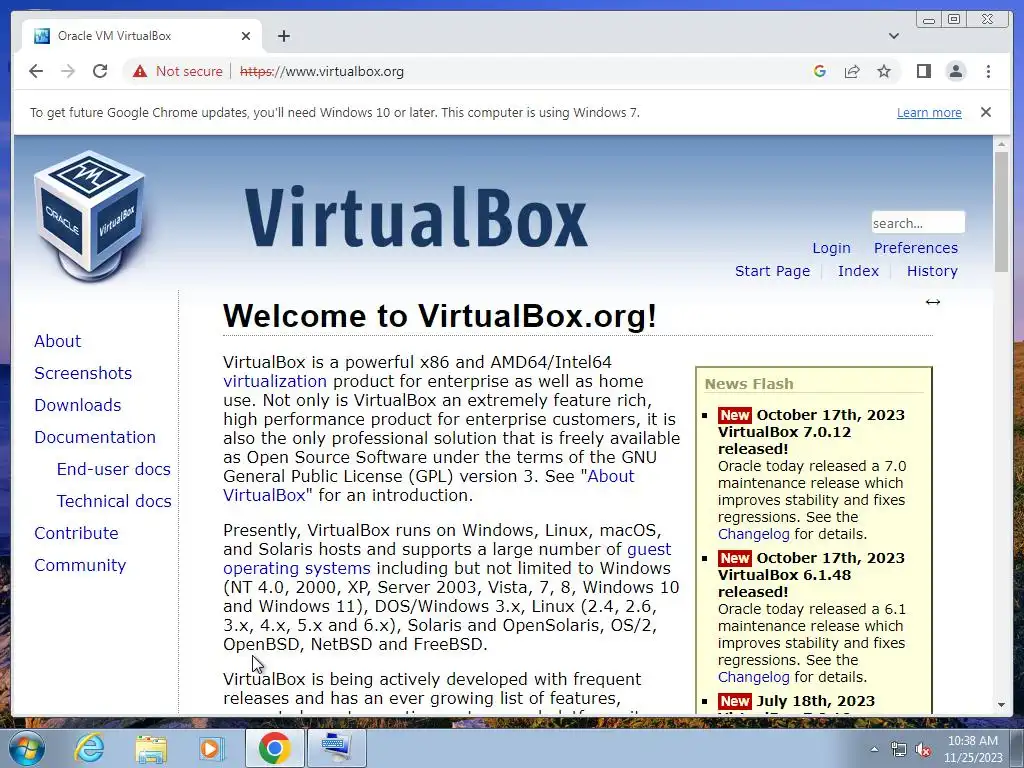Expand the tab search chevron
Image resolution: width=1024 pixels, height=768 pixels.
tap(893, 36)
